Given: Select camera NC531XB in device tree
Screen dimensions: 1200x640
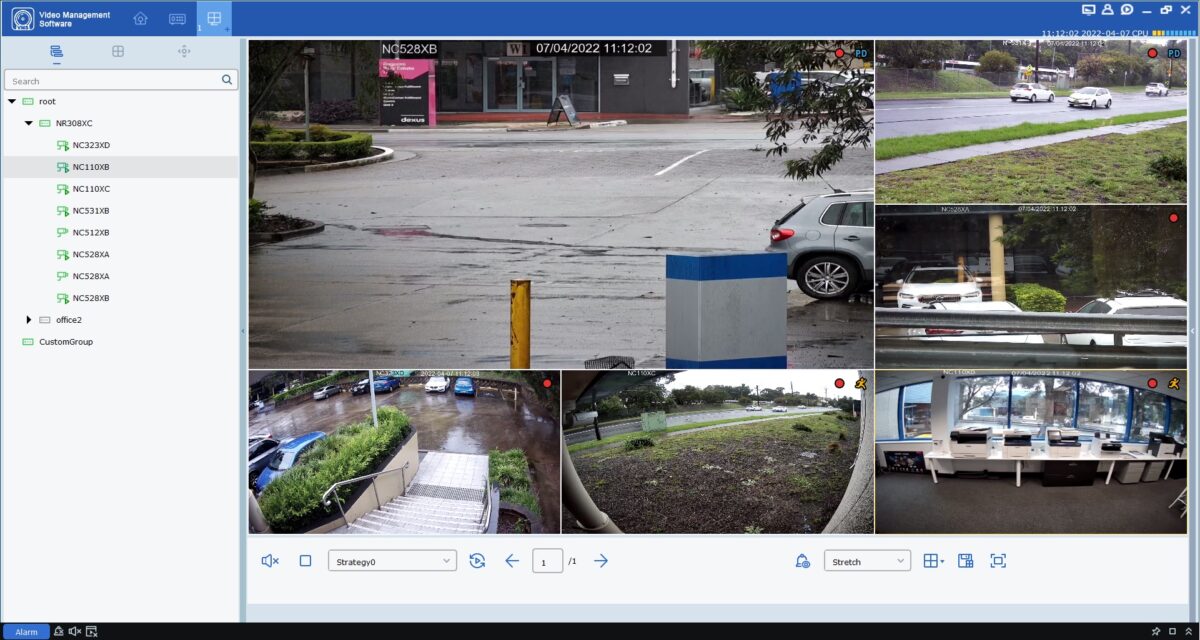Looking at the screenshot, I should pyautogui.click(x=90, y=211).
